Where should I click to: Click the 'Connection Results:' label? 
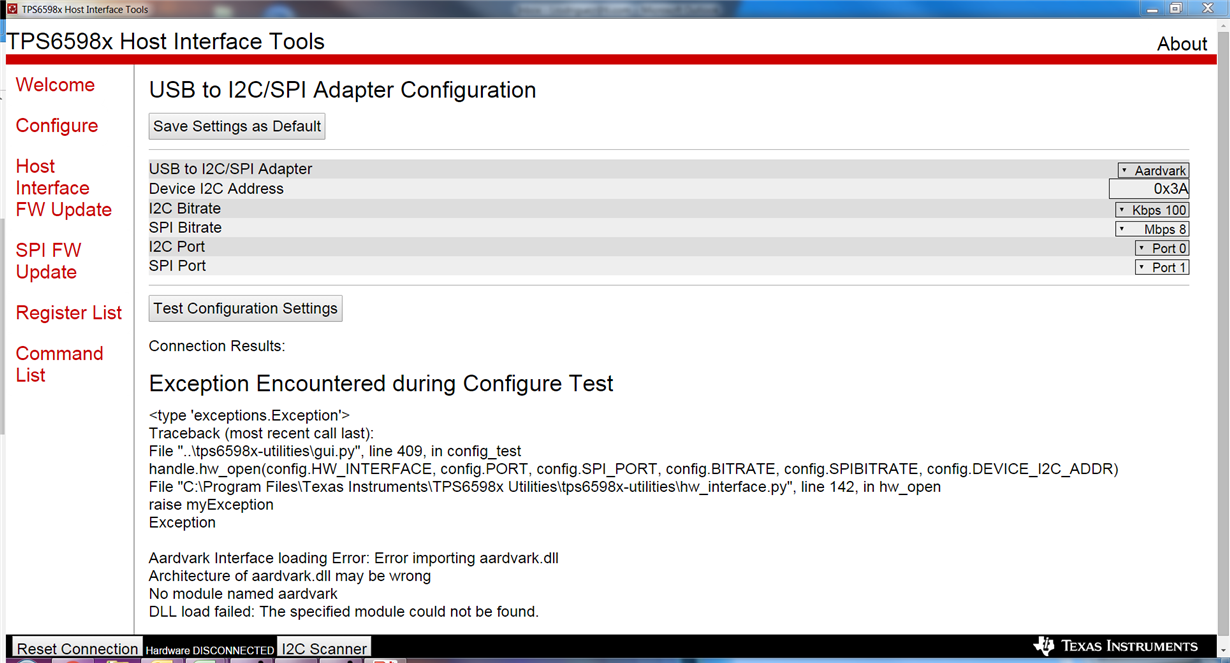pos(217,346)
